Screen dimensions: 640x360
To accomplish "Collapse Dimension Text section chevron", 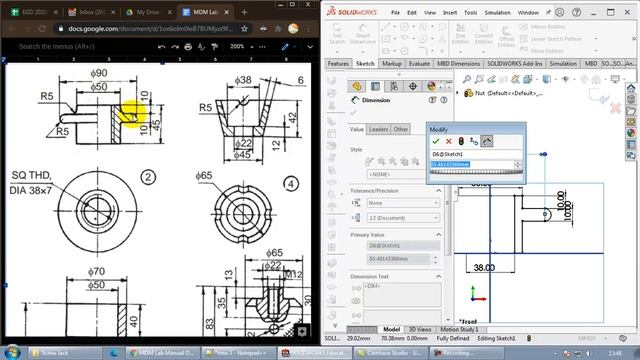I will (x=439, y=276).
